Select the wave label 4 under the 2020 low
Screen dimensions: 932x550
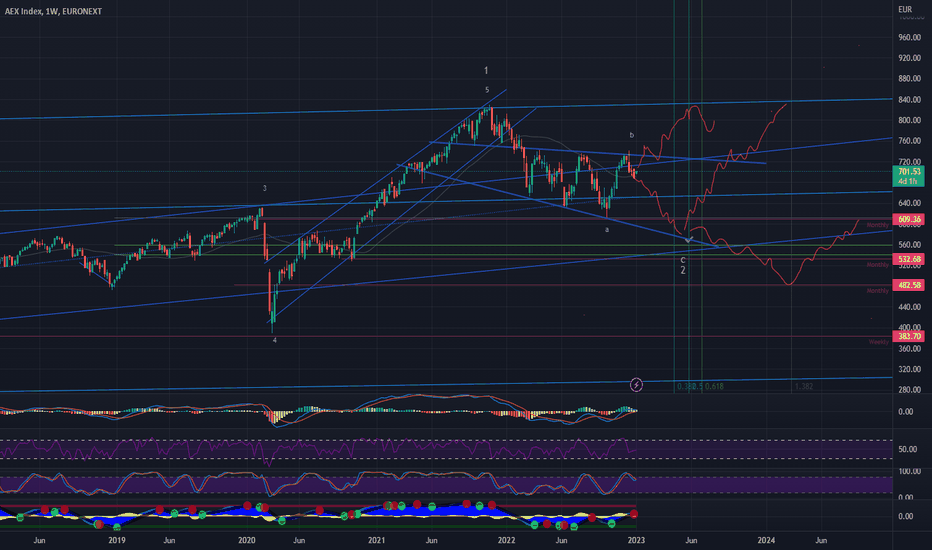(275, 340)
